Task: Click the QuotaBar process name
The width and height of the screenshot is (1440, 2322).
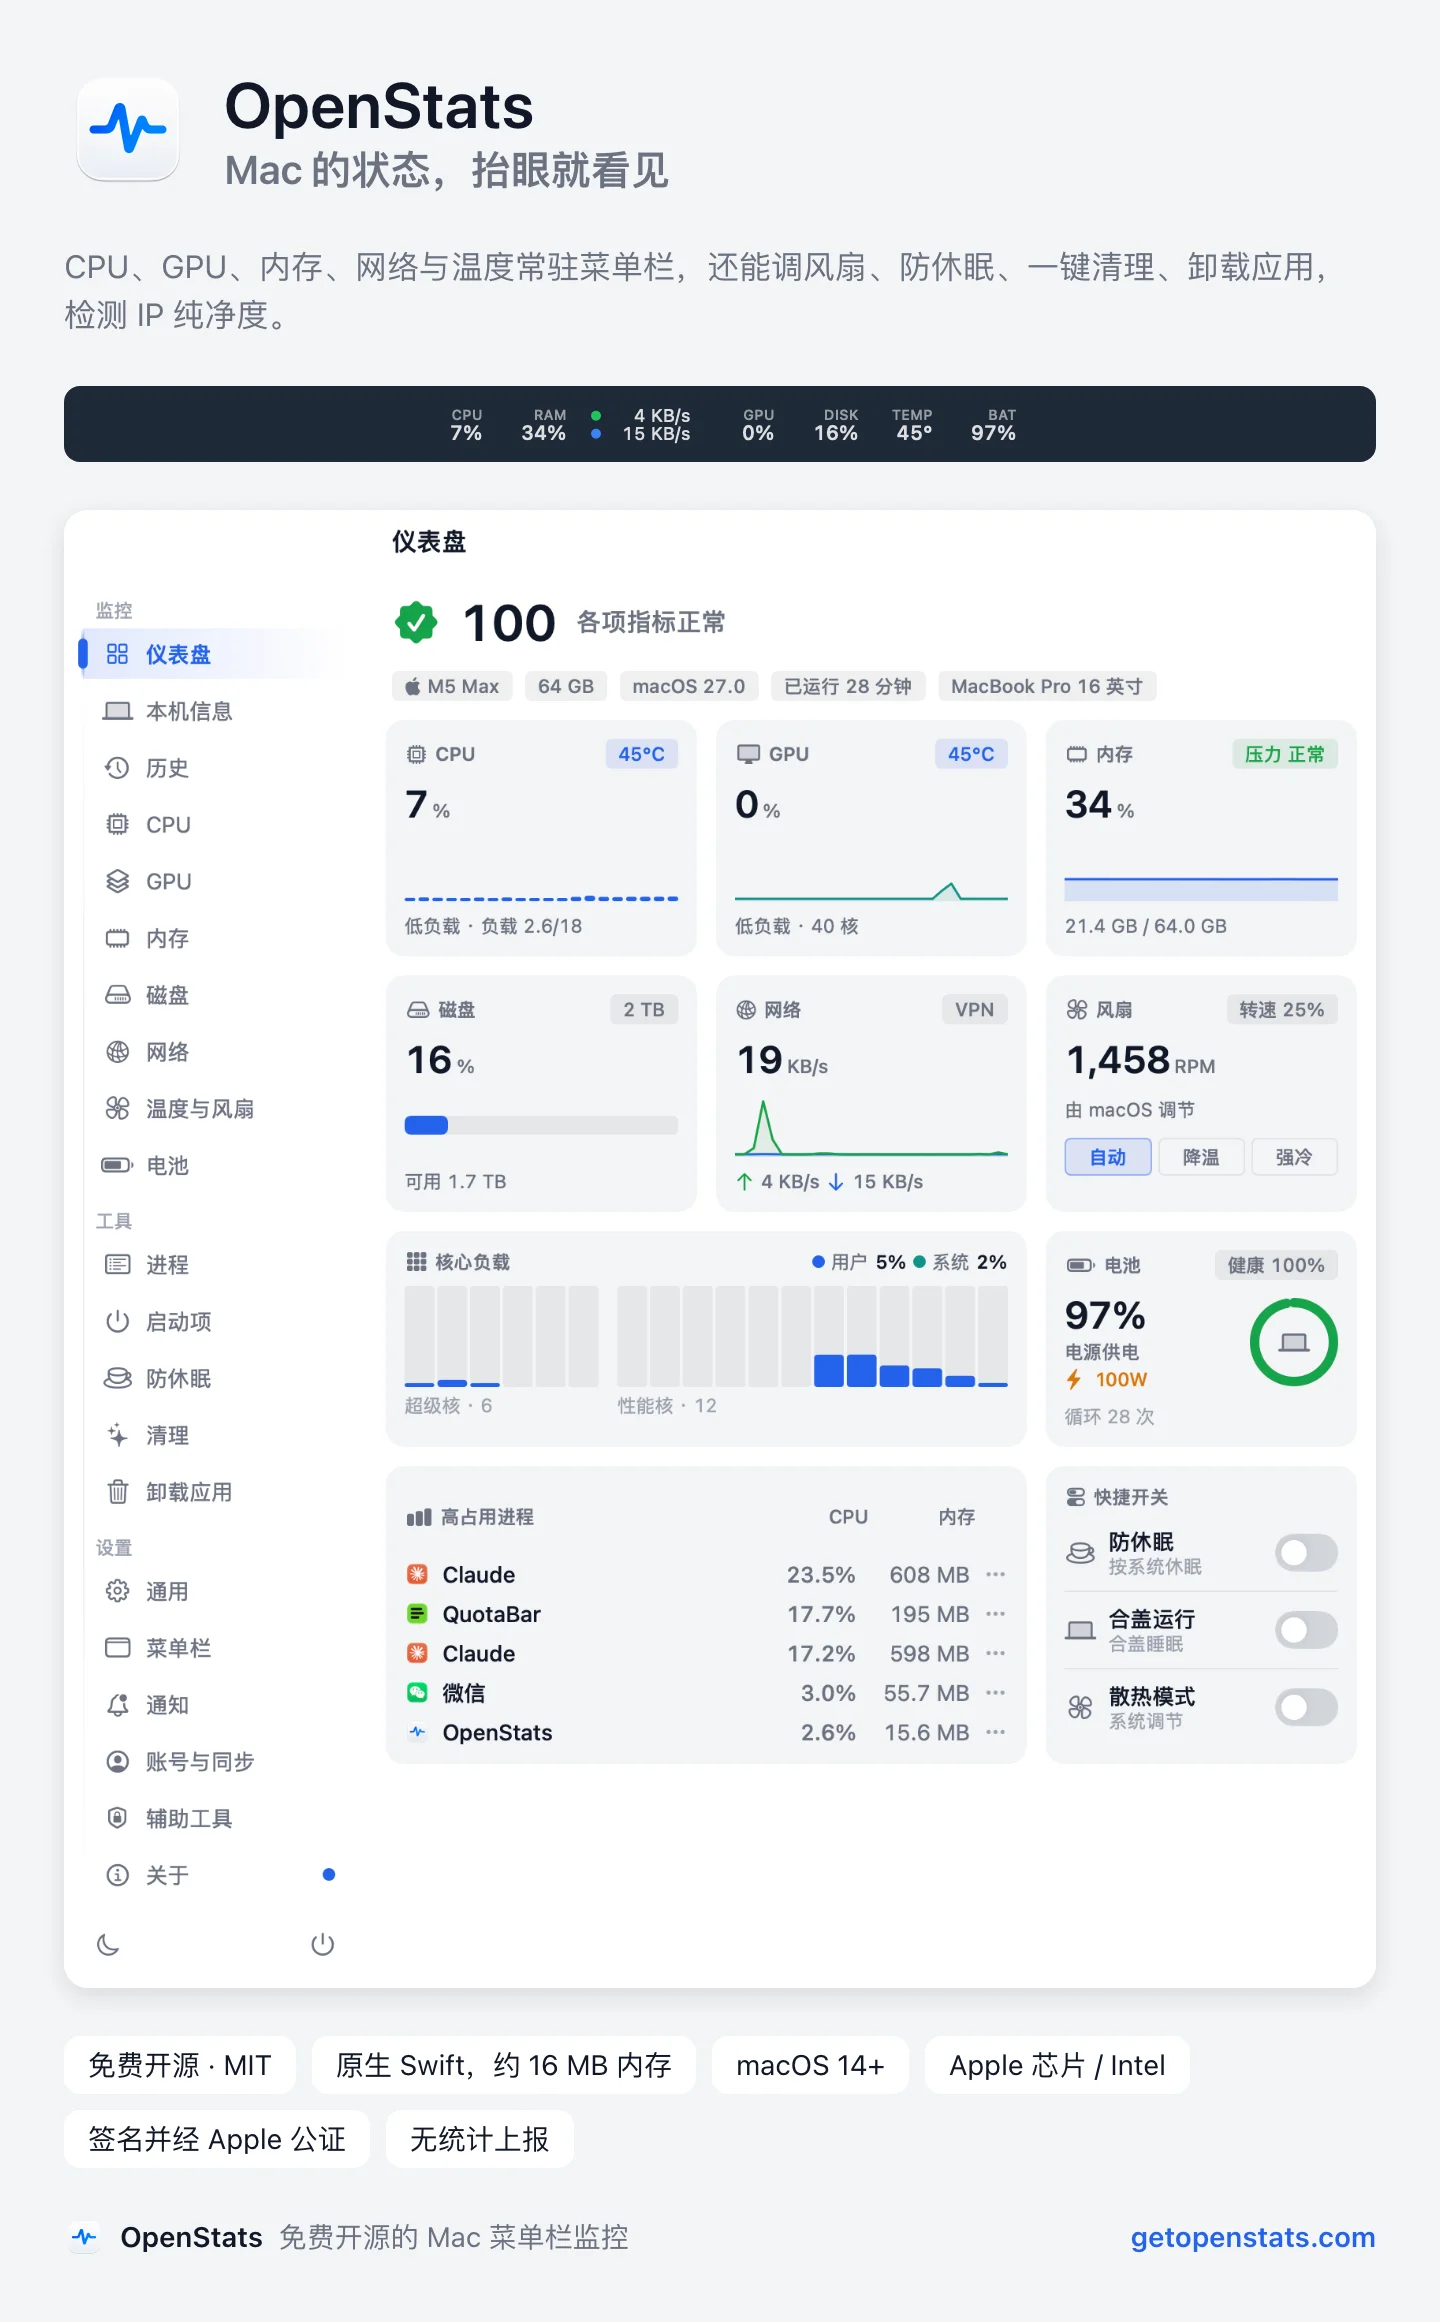Action: (491, 1614)
